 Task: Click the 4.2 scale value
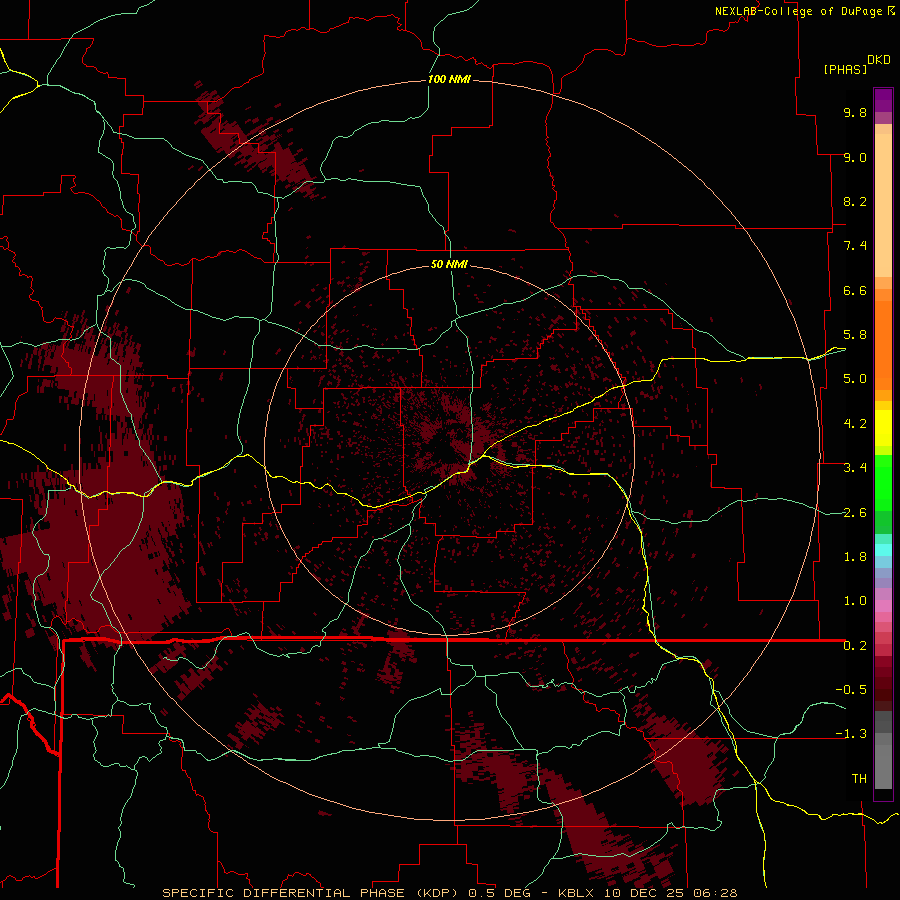855,424
